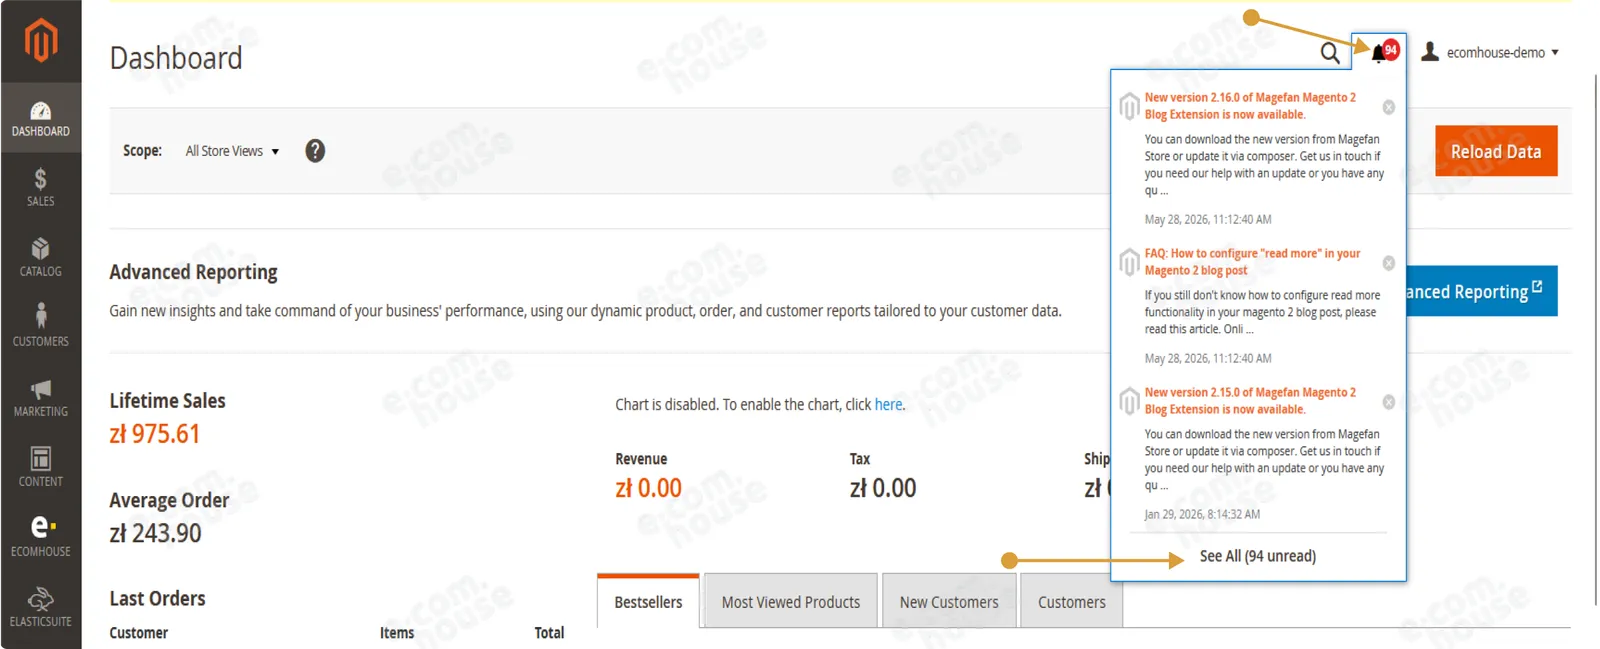Open the Content menu in the sidebar
This screenshot has height=649, width=1600.
click(41, 468)
